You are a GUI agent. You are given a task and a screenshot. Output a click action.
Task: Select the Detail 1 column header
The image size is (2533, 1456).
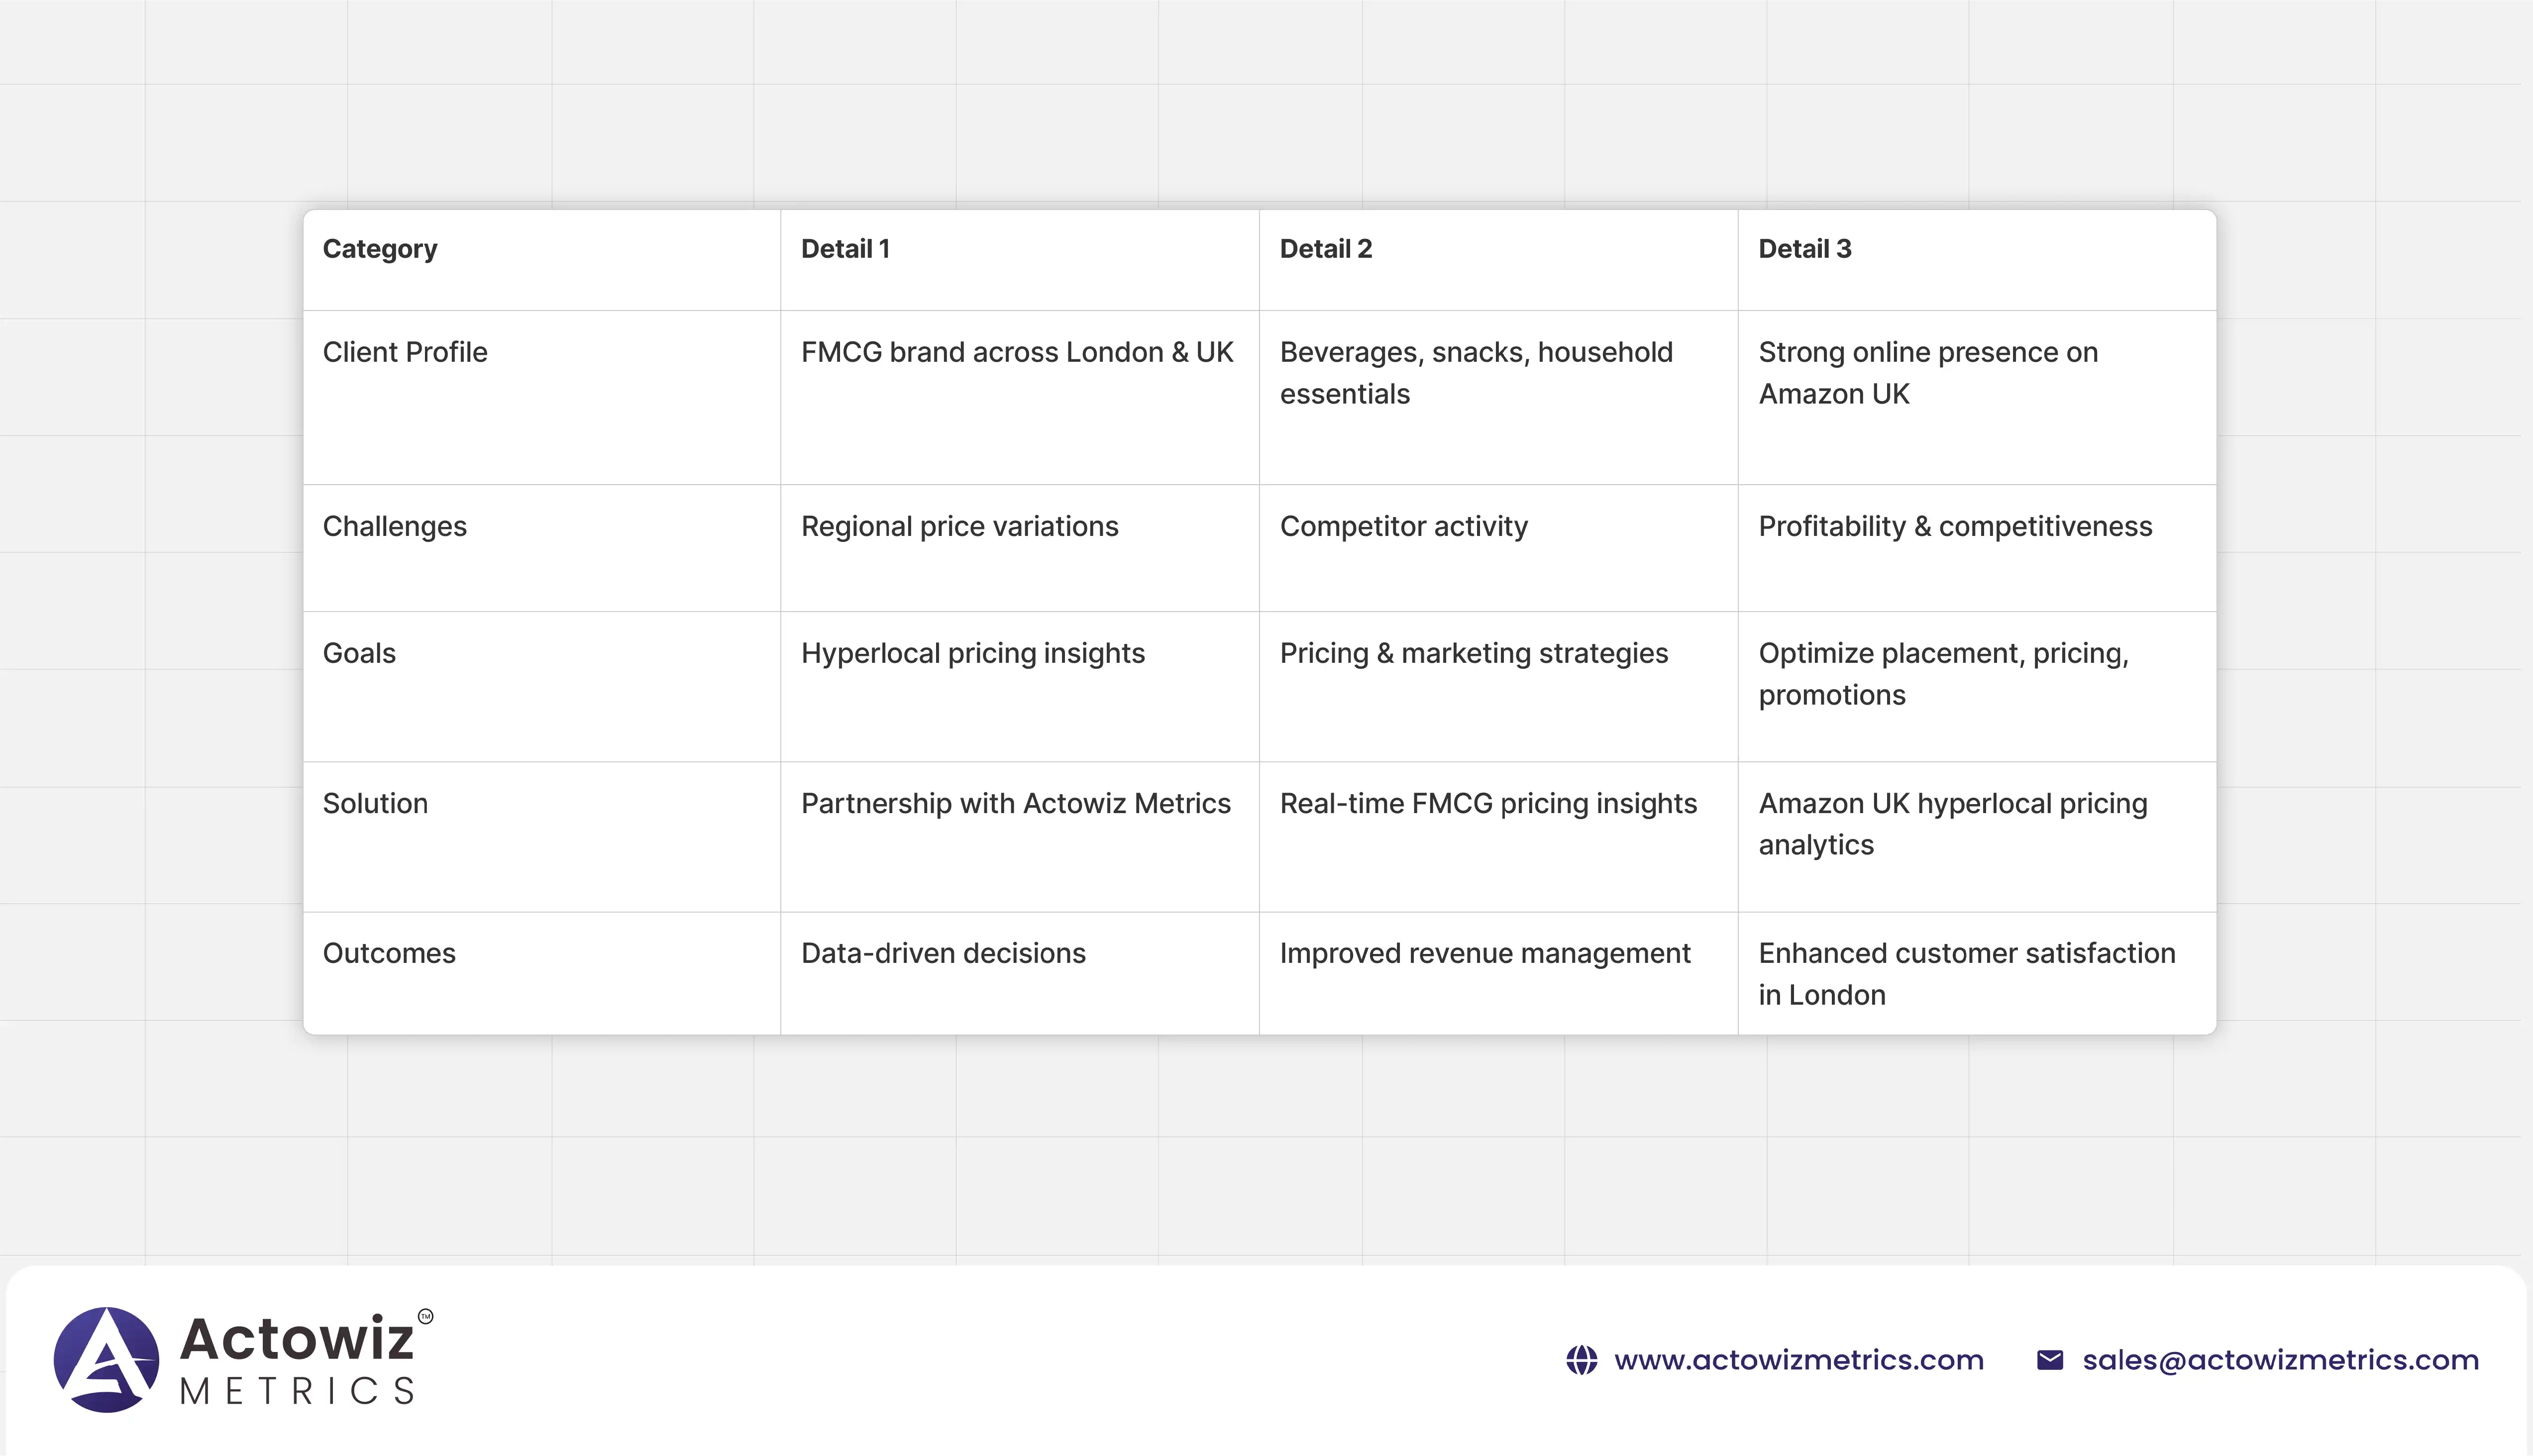coord(845,249)
